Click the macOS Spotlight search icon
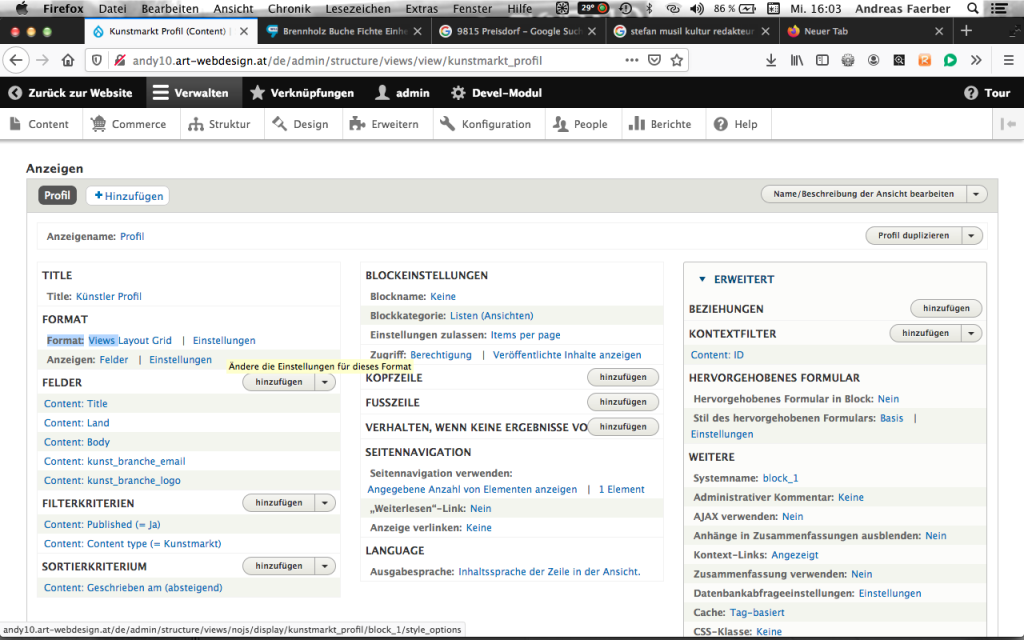This screenshot has height=640, width=1024. pos(973,9)
